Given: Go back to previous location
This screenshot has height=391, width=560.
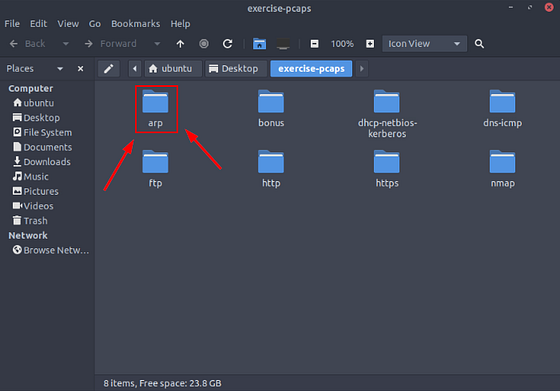Looking at the screenshot, I should 28,44.
